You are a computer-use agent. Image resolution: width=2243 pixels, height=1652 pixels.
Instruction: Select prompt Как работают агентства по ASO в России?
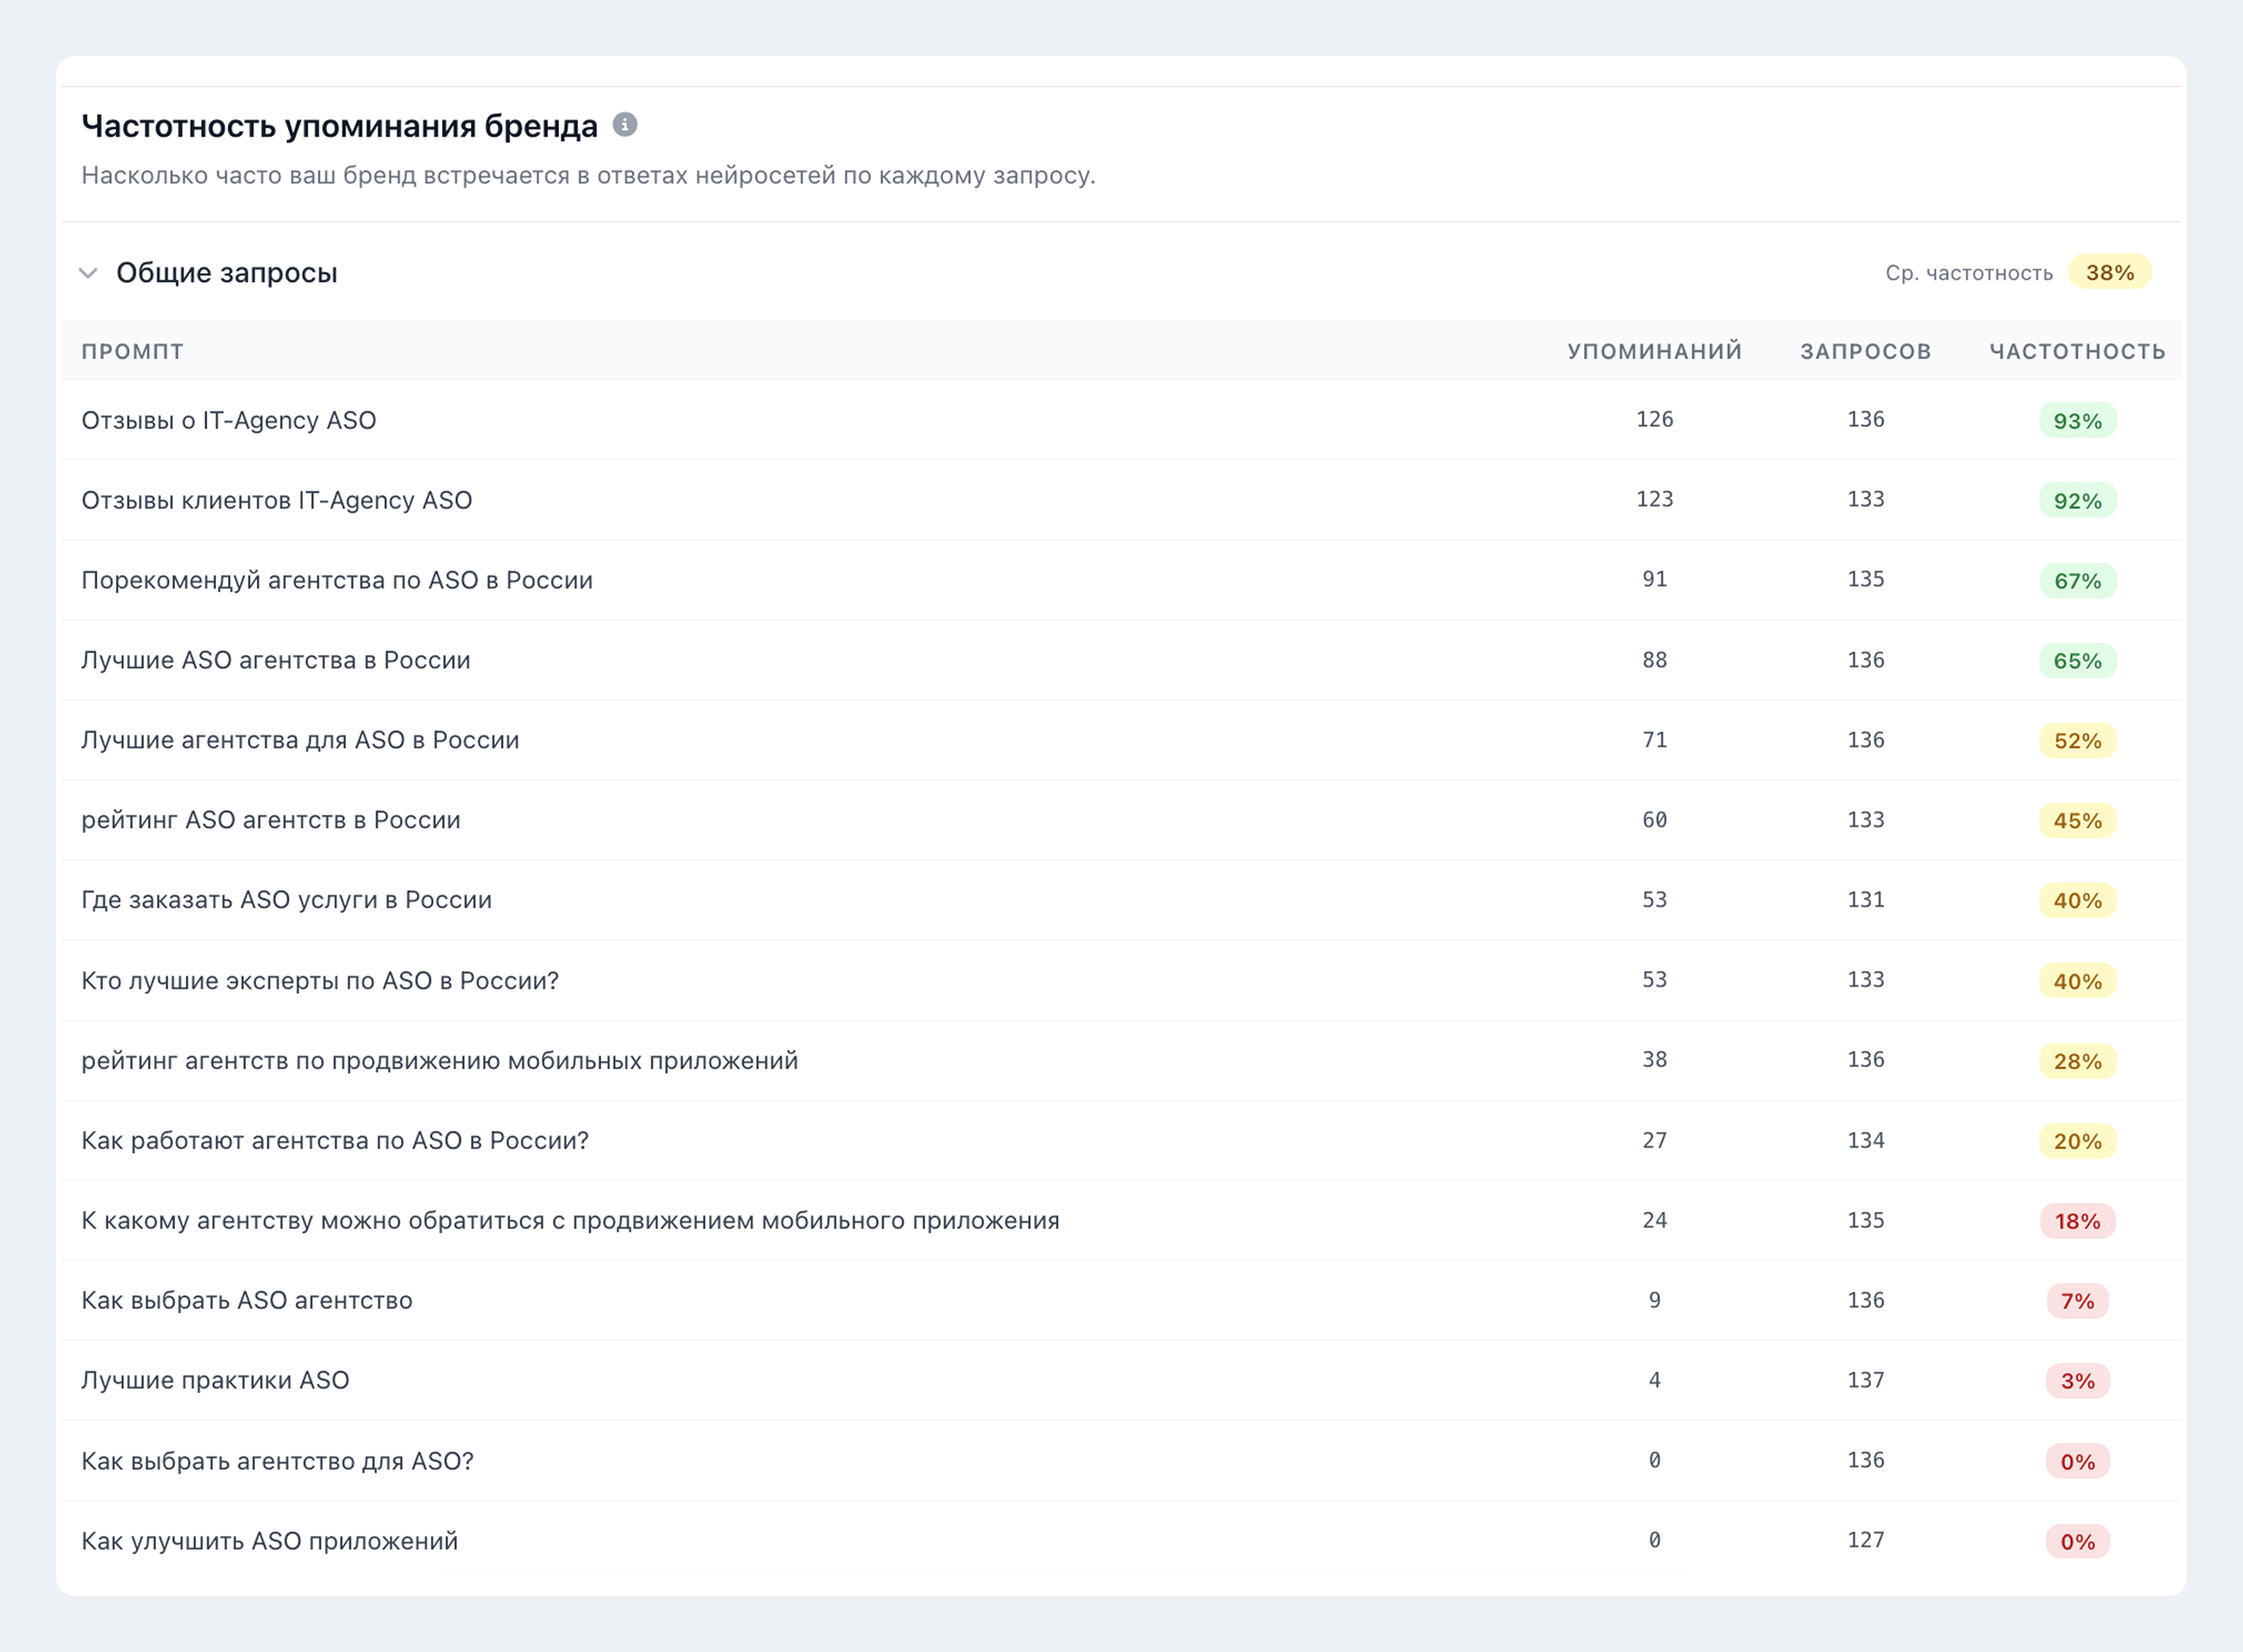(335, 1140)
